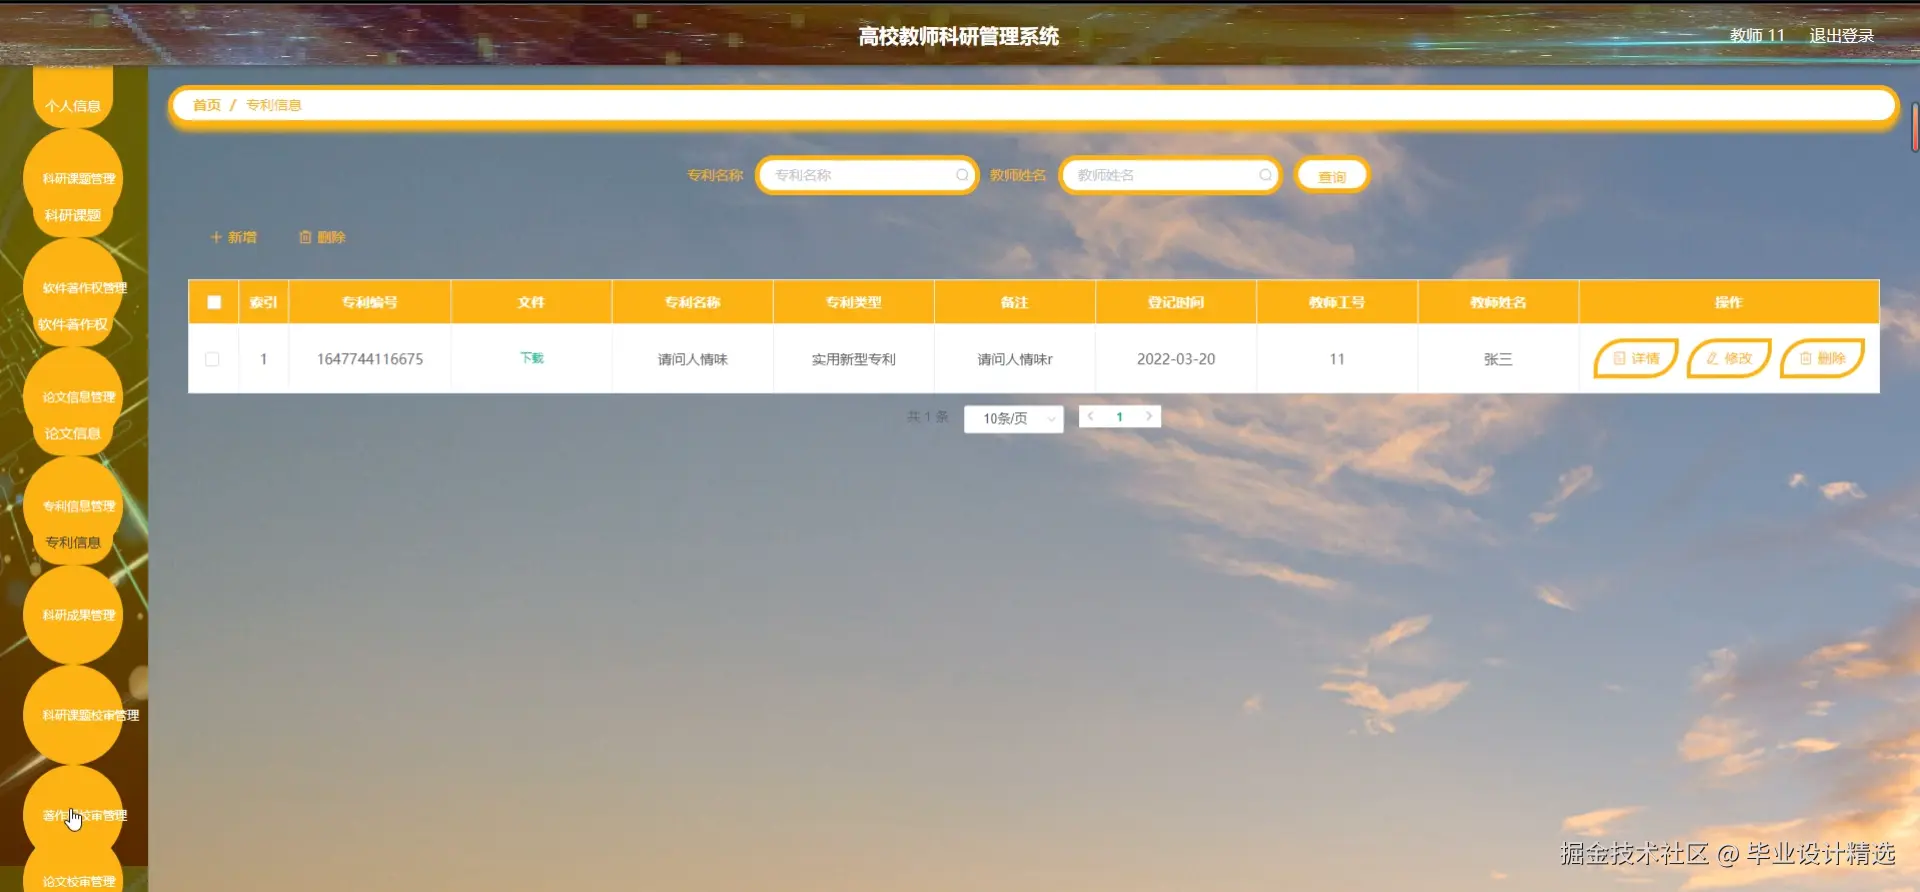Click 专利信息 in the breadcrumb
Viewport: 1920px width, 892px height.
pos(273,105)
